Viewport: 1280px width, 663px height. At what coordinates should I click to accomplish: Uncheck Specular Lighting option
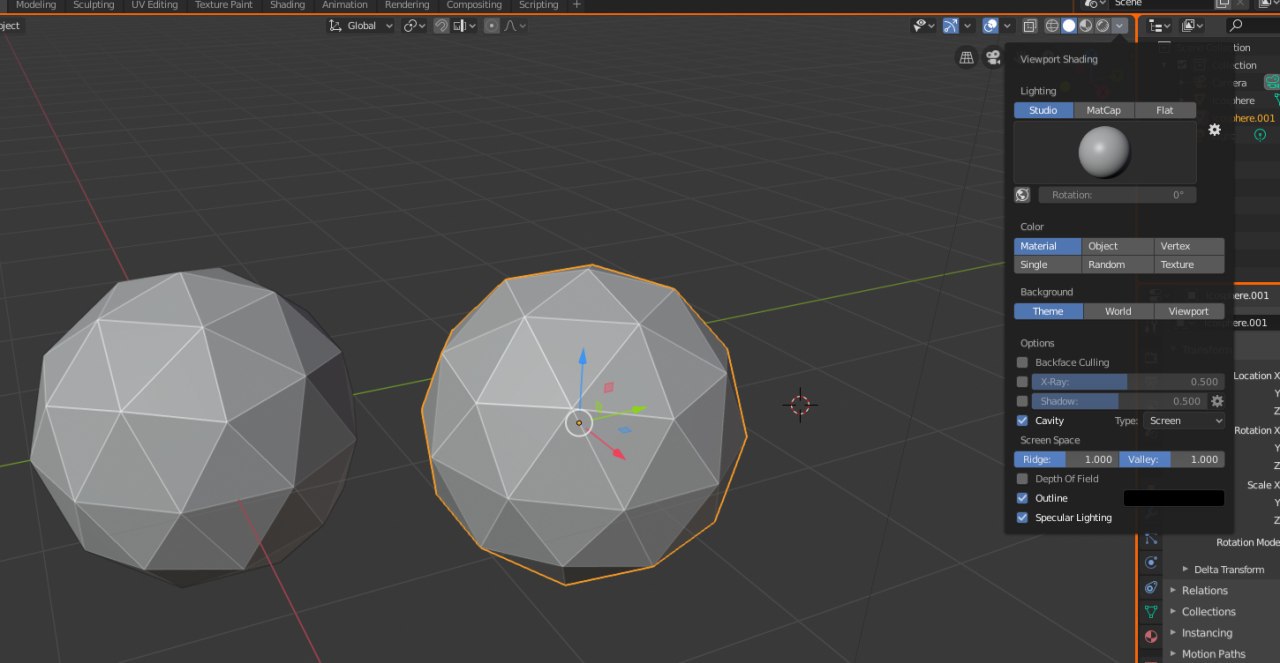pos(1022,518)
